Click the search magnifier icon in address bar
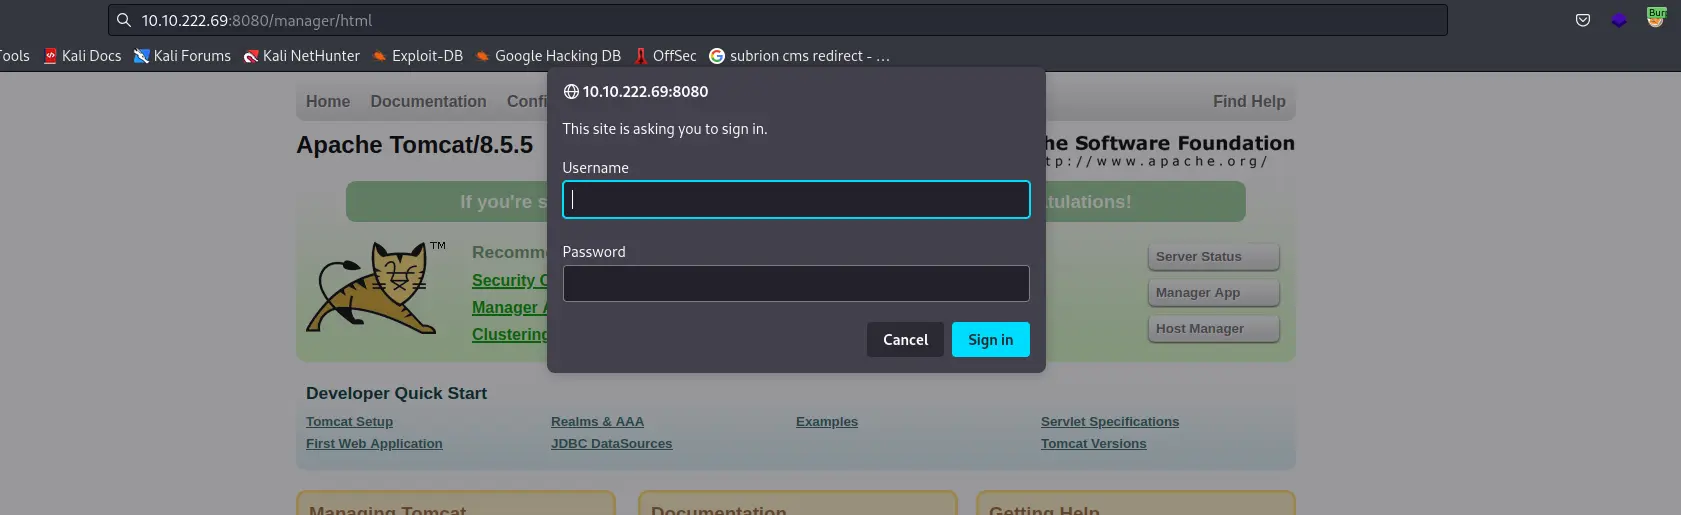 point(124,20)
